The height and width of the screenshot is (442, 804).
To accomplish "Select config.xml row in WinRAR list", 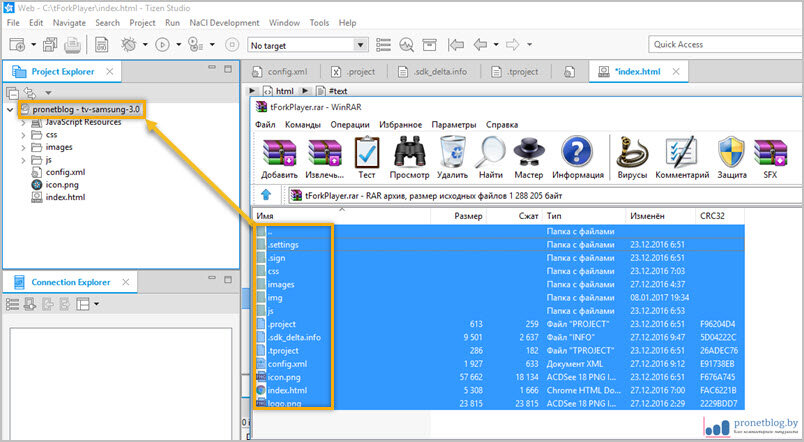I will point(498,364).
